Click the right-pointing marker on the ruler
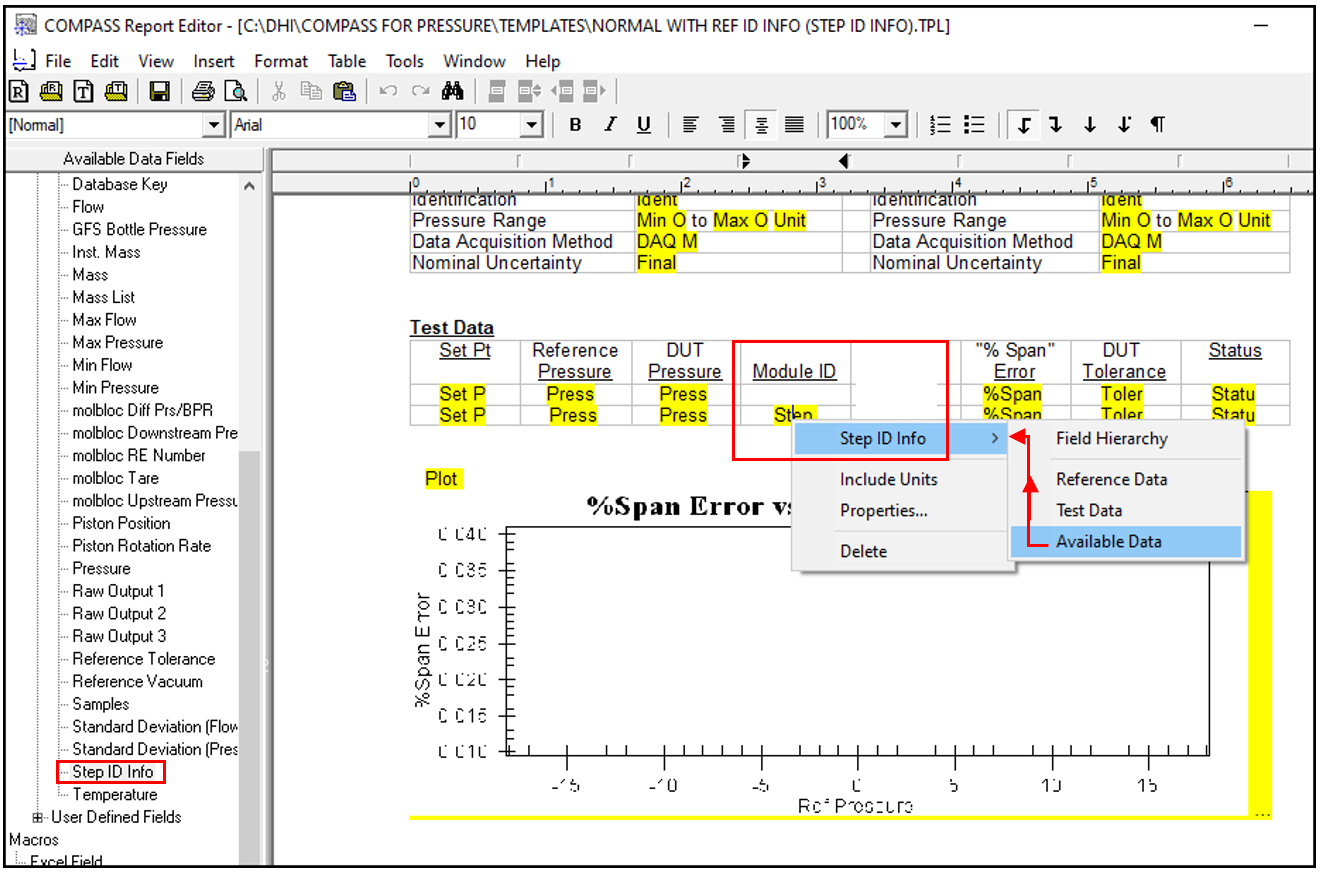The height and width of the screenshot is (873, 1322). click(744, 160)
